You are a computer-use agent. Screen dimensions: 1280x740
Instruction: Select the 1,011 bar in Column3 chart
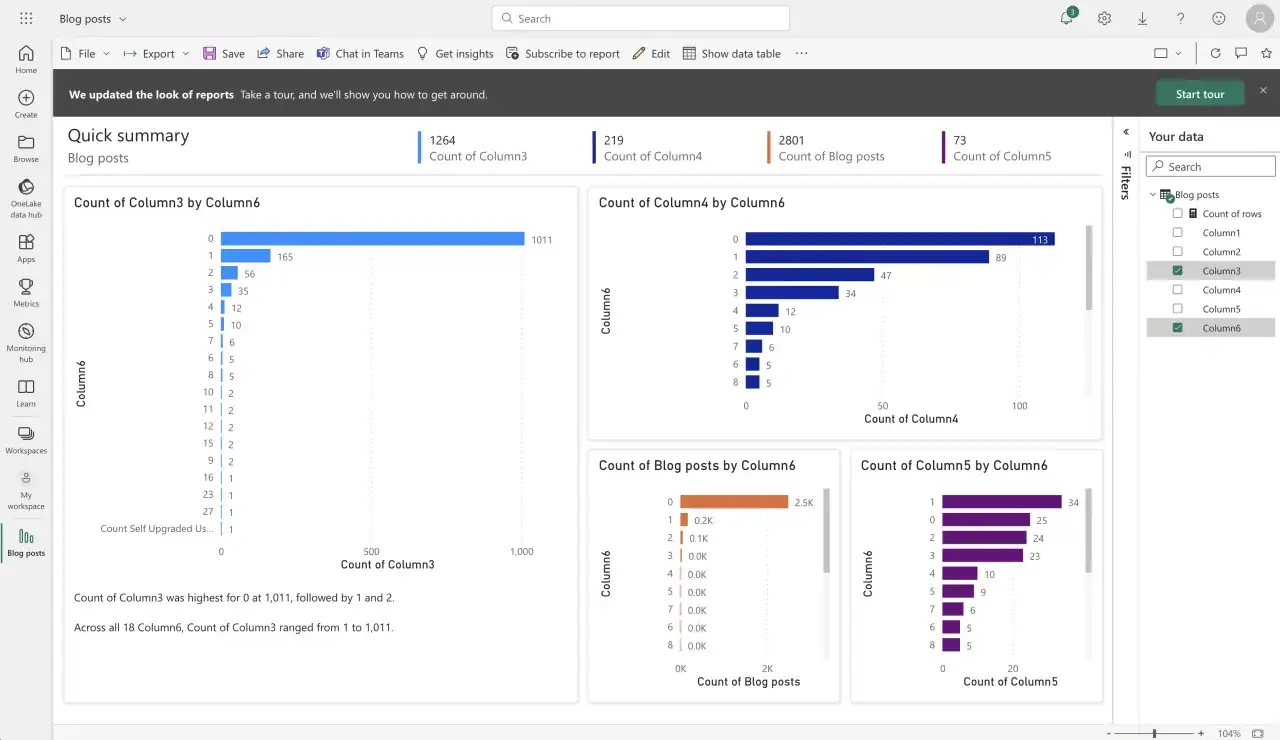372,239
